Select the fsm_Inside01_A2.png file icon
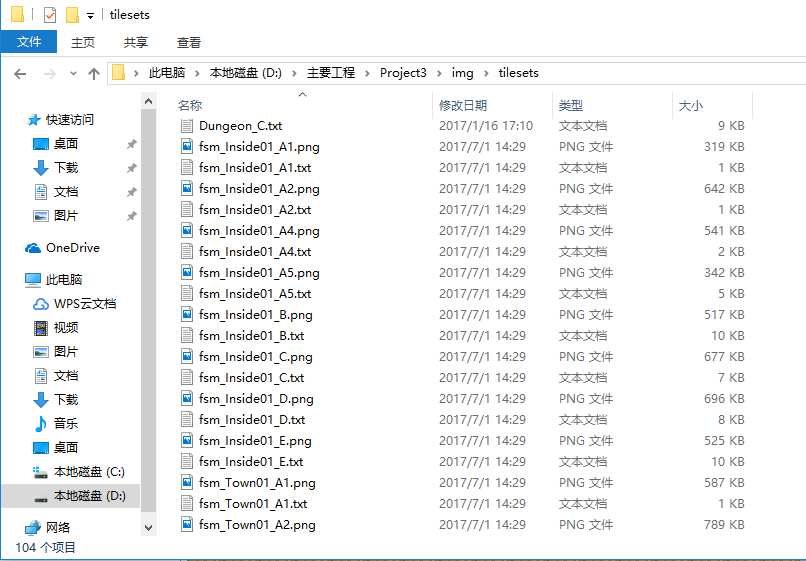 click(188, 189)
